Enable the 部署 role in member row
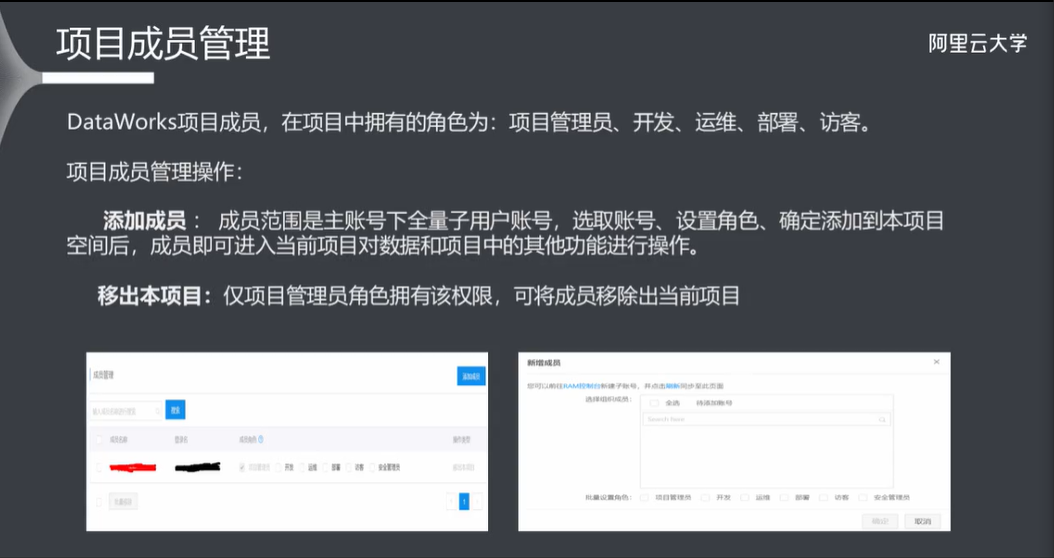The height and width of the screenshot is (558, 1054). (325, 467)
